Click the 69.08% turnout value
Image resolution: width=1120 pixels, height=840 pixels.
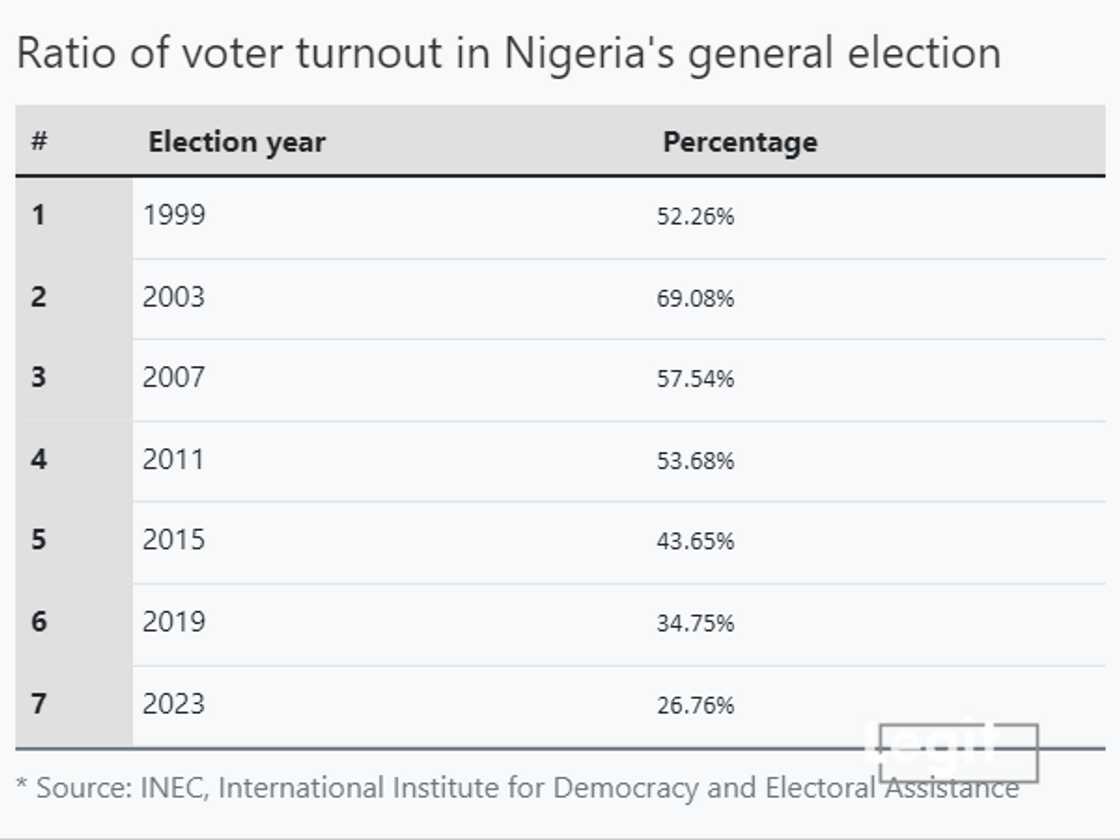click(695, 298)
